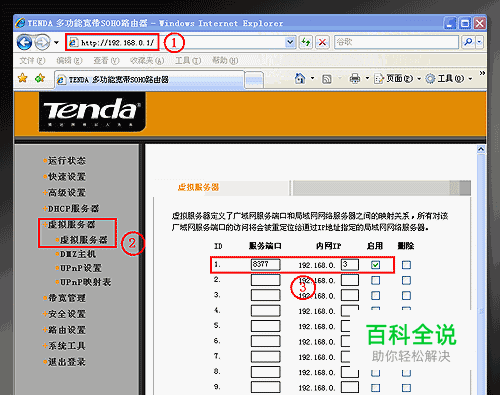Collapse the 虚拟服务器 parent menu item
Viewport: 500px width, 395px height.
pyautogui.click(x=71, y=225)
